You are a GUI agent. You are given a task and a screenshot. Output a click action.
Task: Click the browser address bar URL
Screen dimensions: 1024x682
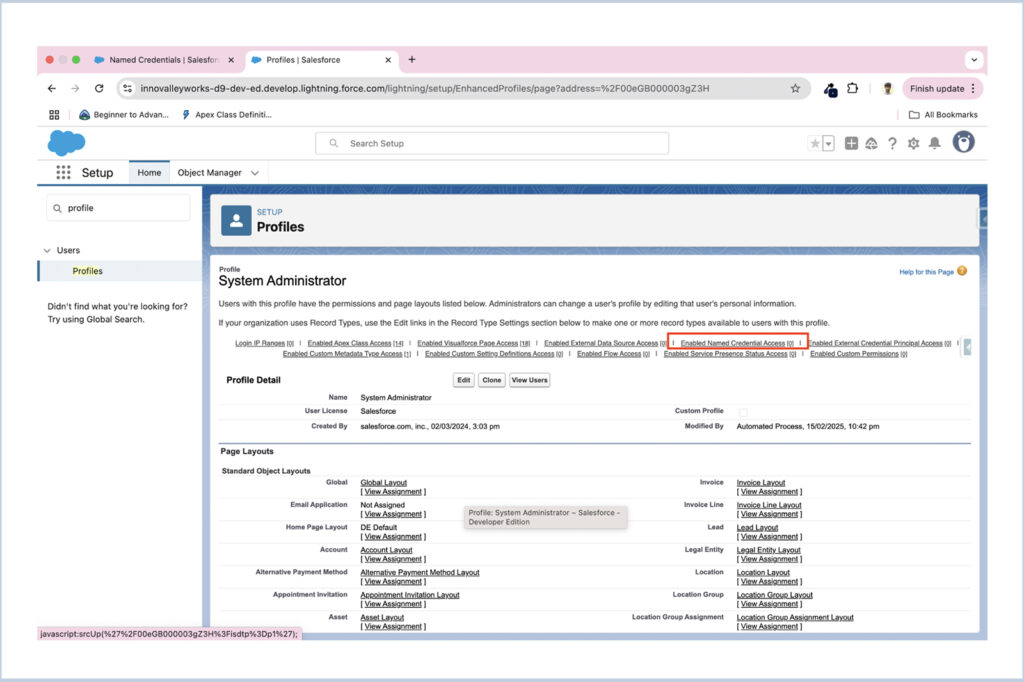pyautogui.click(x=424, y=88)
